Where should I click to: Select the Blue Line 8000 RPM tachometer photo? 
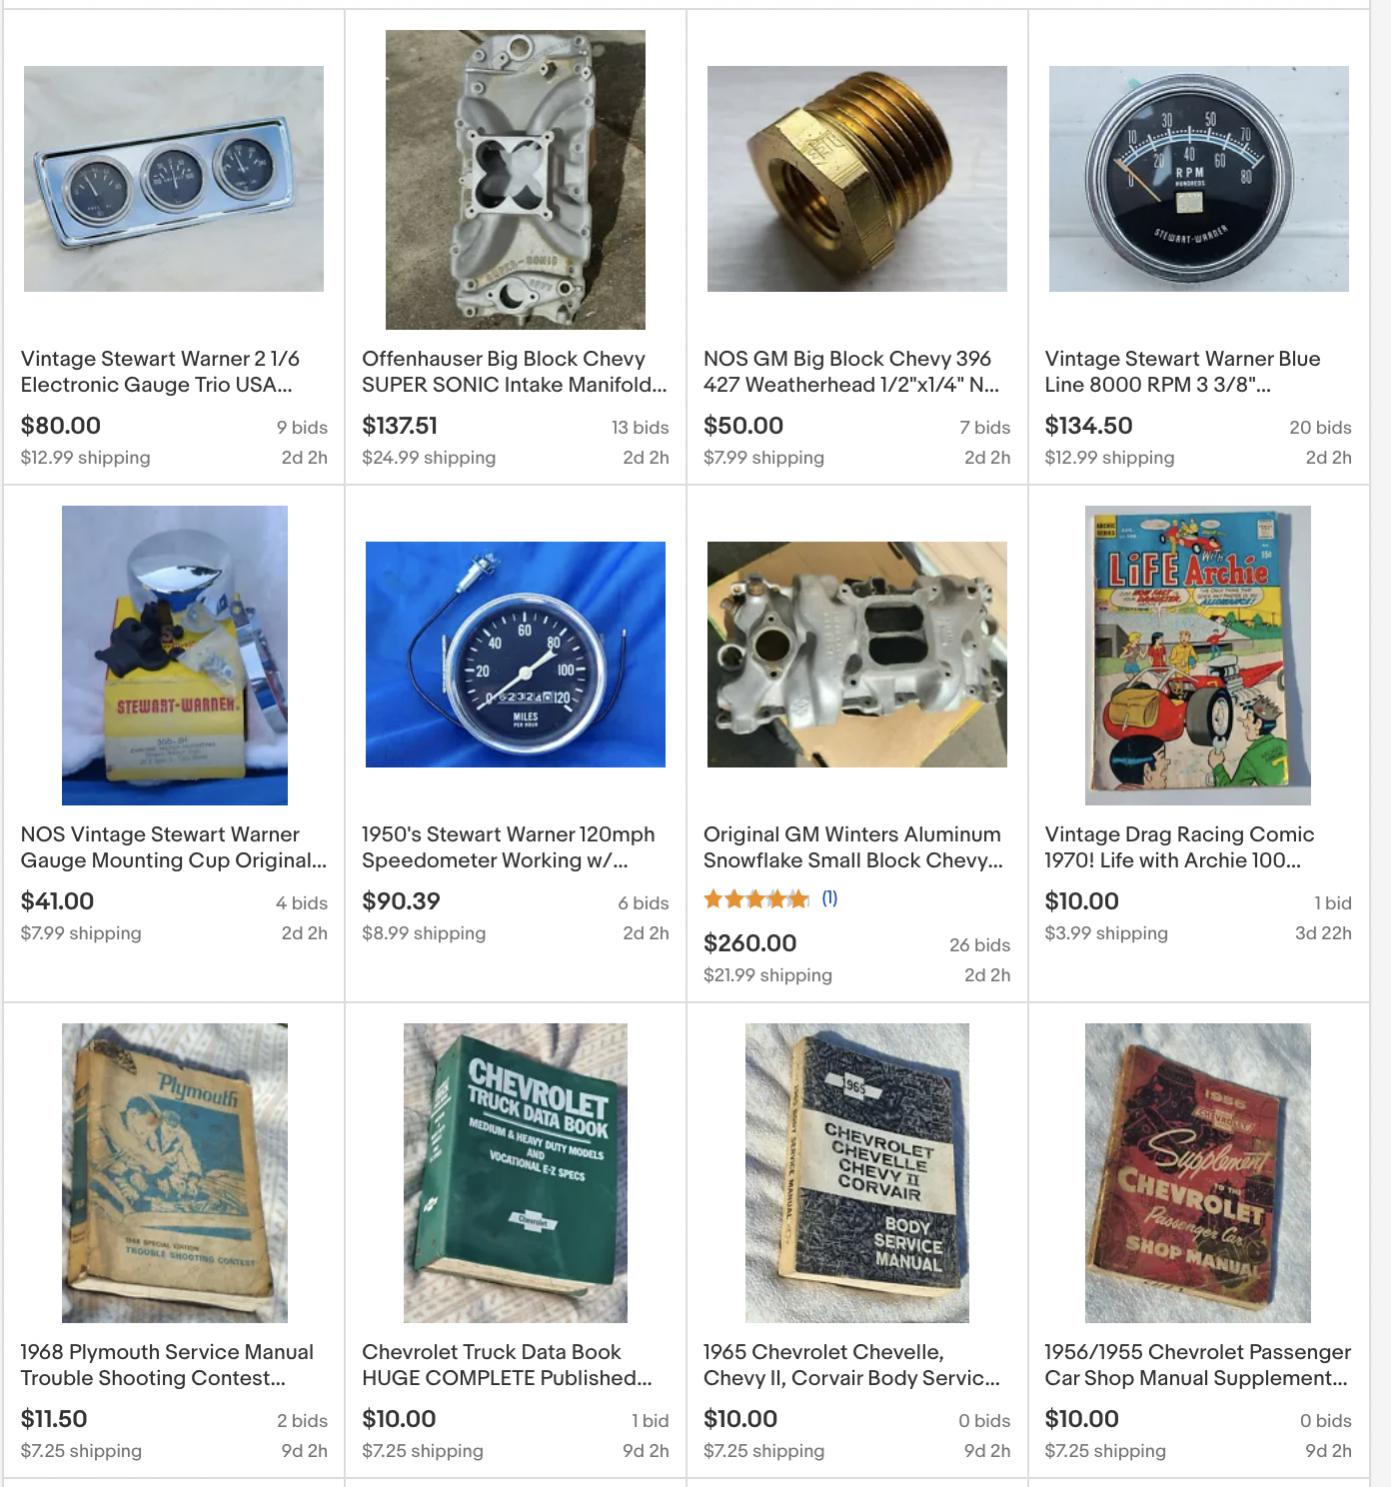pyautogui.click(x=1198, y=179)
